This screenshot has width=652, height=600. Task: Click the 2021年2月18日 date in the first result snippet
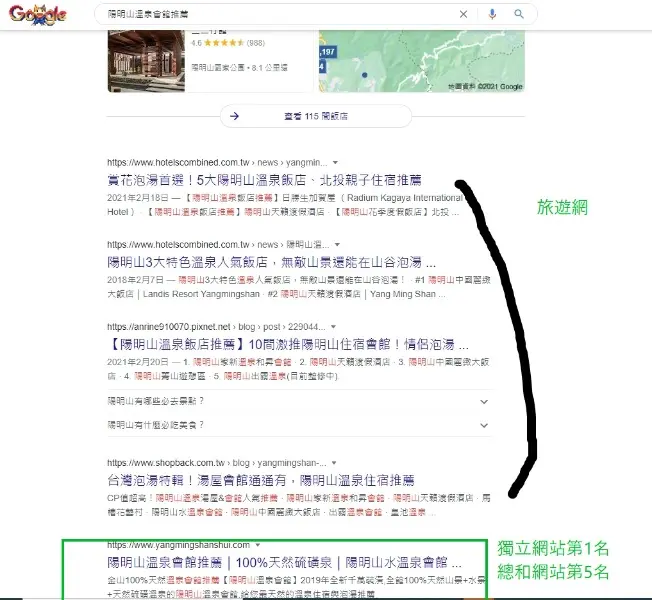click(x=138, y=198)
